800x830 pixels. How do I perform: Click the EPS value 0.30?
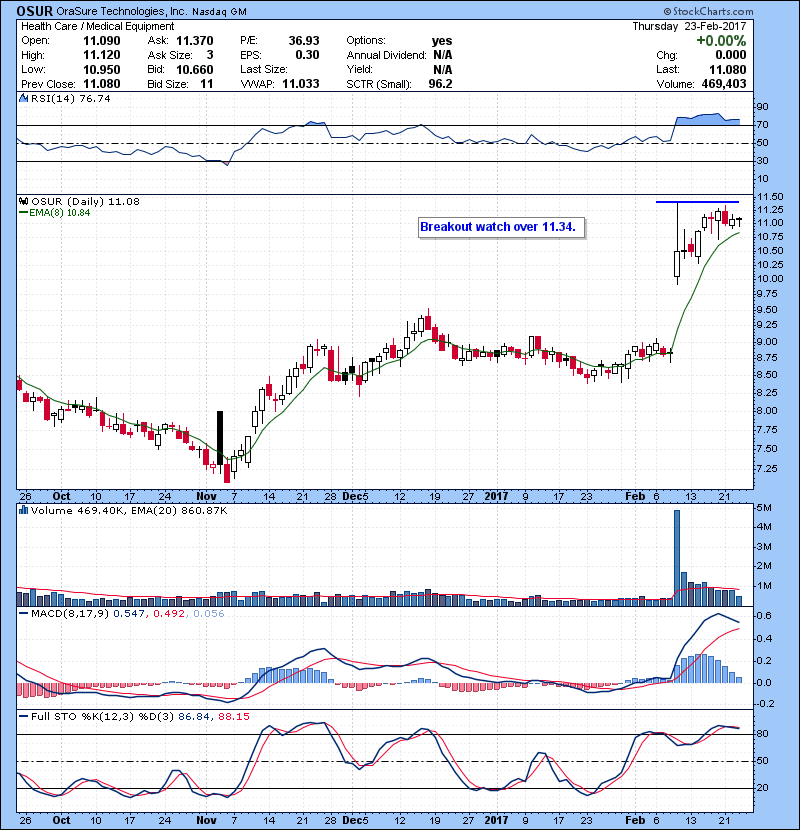(x=307, y=55)
